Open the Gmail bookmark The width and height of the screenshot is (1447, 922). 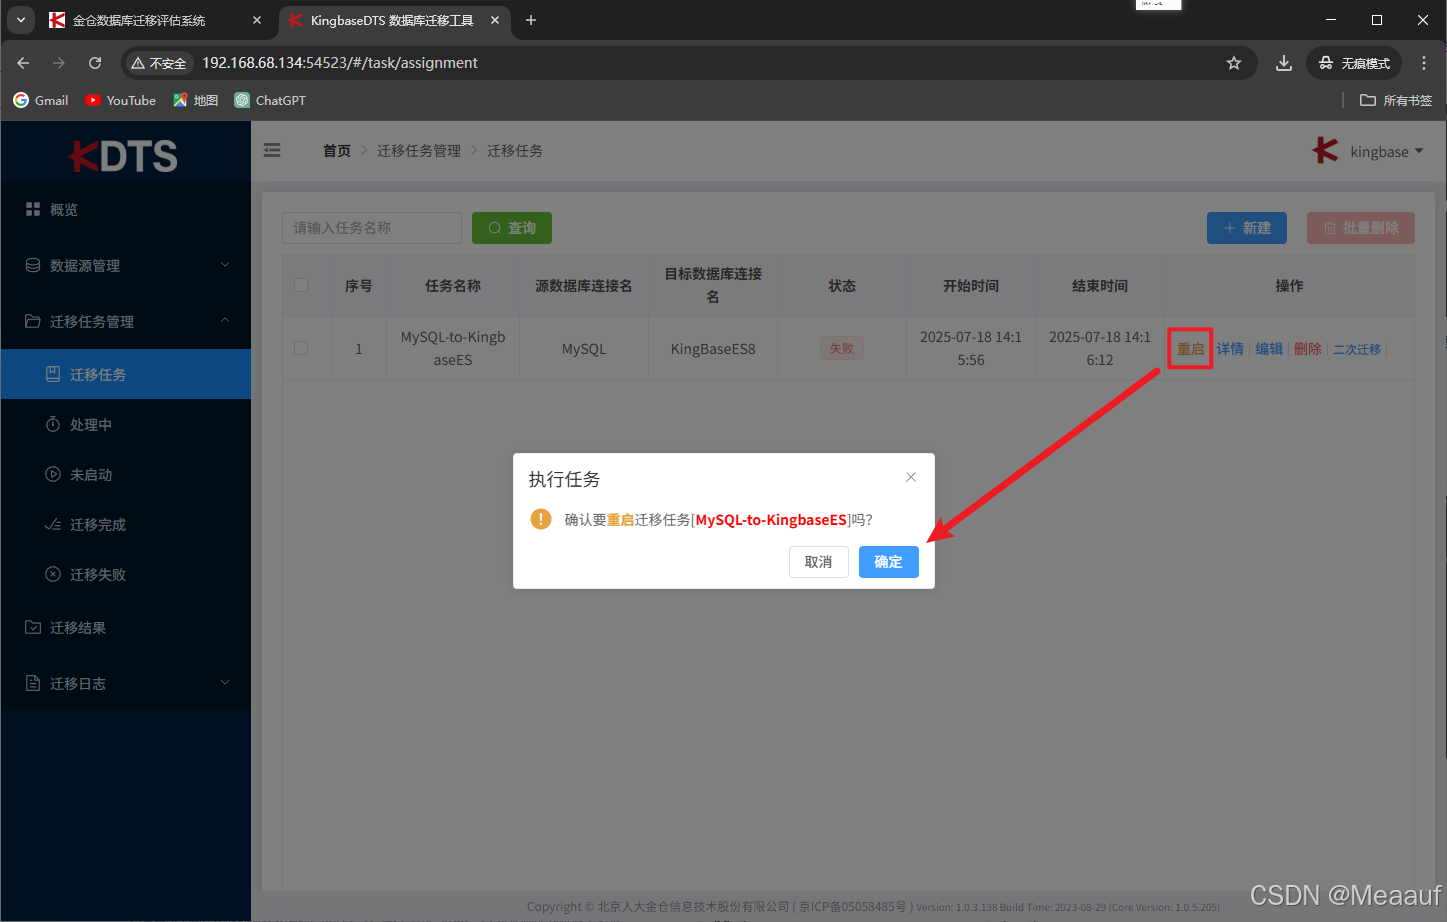coord(41,100)
